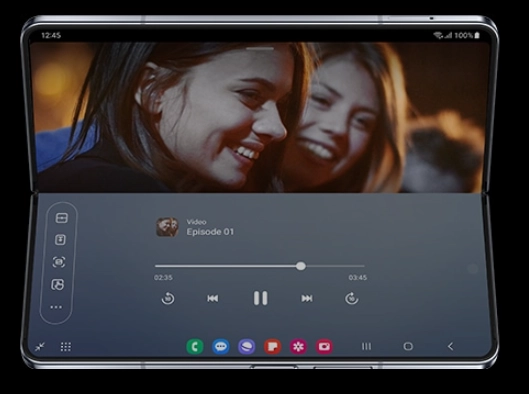Tap the Episode 01 video thumbnail

(x=167, y=227)
